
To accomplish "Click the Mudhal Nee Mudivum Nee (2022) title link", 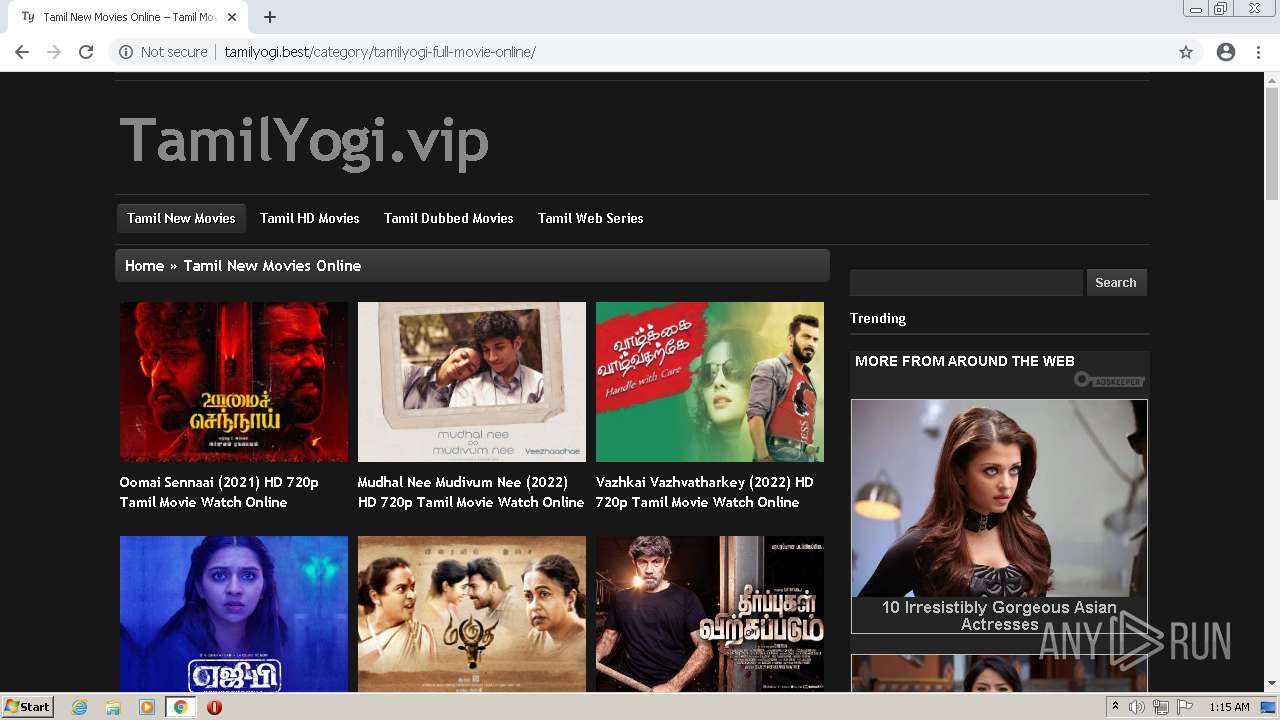I will tap(471, 492).
